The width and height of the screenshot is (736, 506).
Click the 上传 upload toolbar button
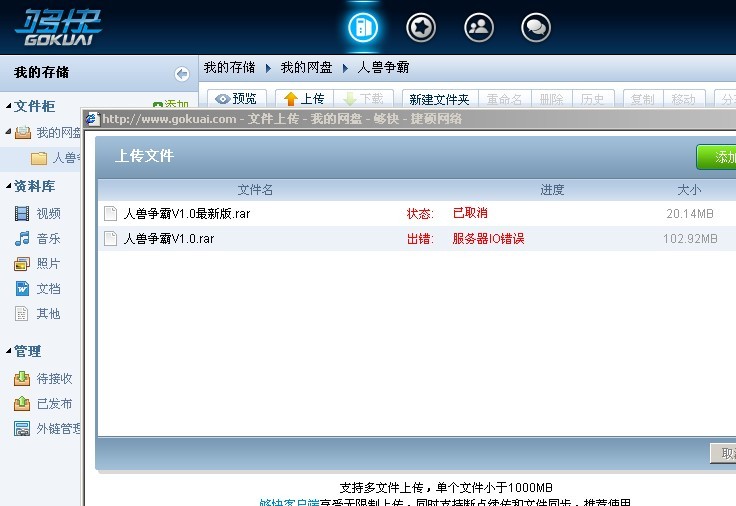[304, 99]
